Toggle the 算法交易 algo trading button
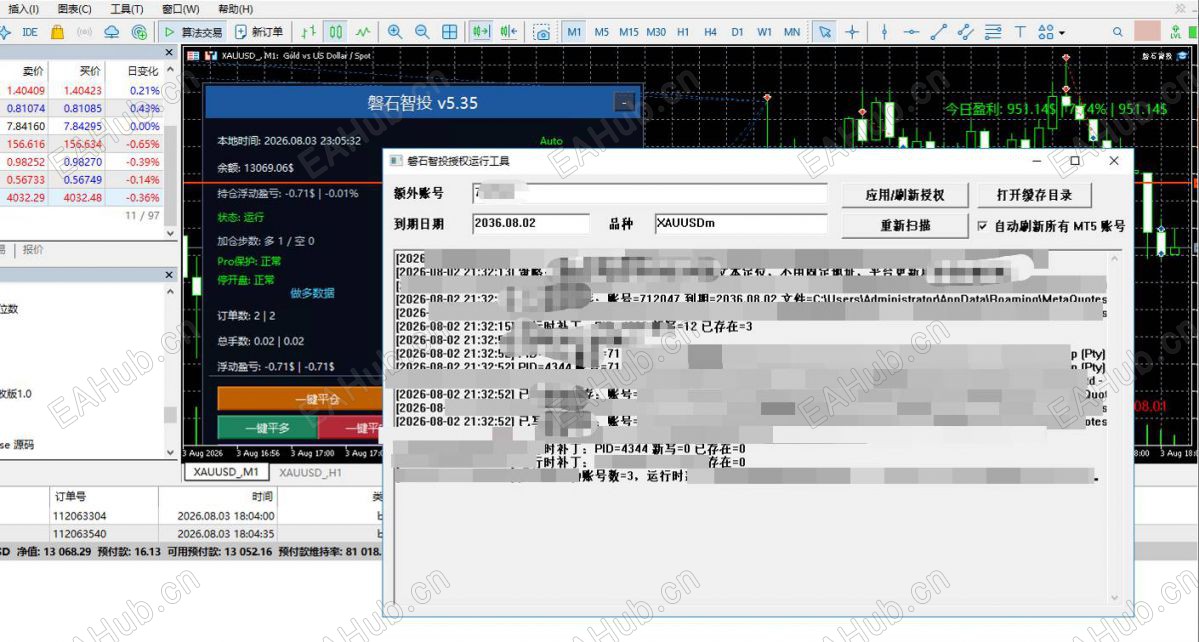Viewport: 1199px width, 642px height. [193, 32]
